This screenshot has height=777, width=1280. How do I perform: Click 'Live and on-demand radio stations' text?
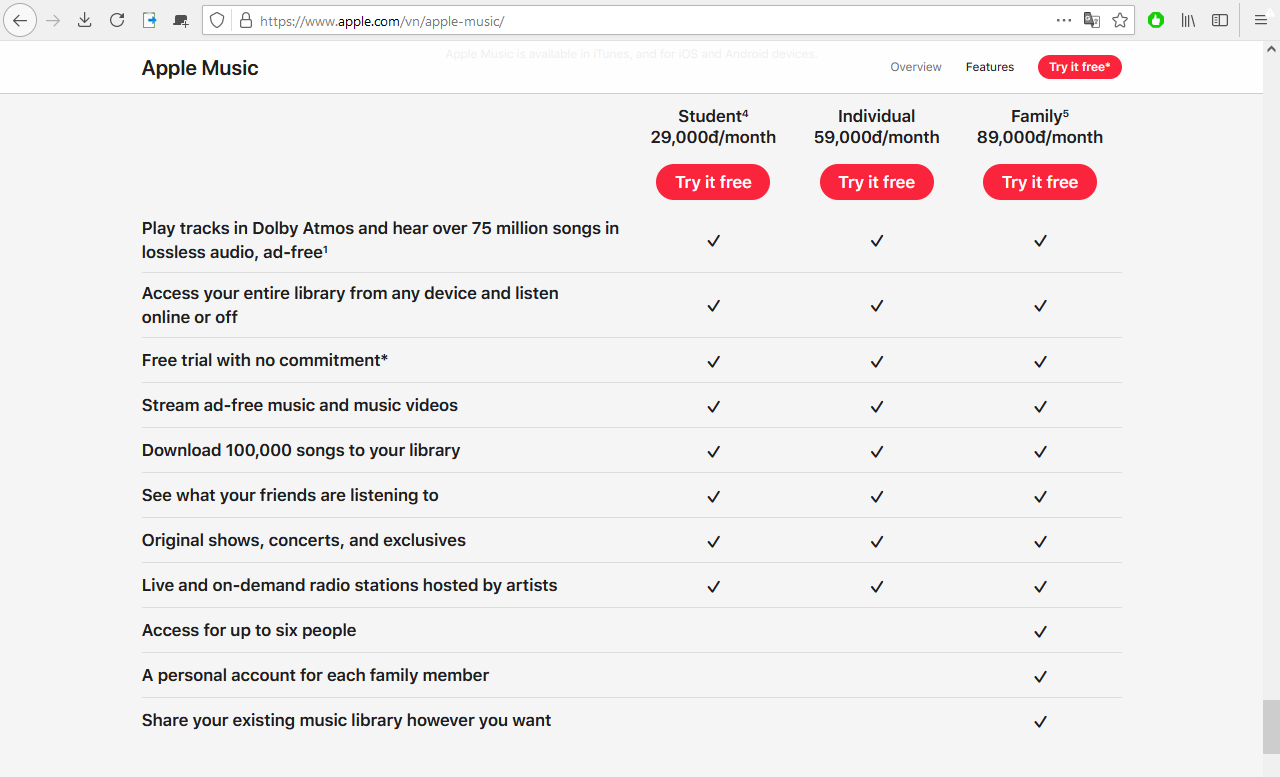click(x=350, y=585)
